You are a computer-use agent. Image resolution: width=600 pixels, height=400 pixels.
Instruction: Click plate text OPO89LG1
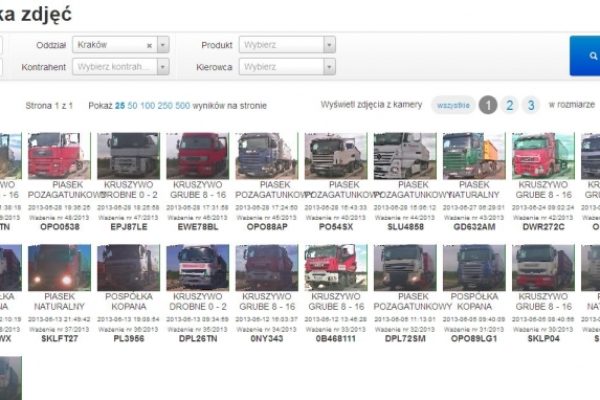(x=474, y=339)
